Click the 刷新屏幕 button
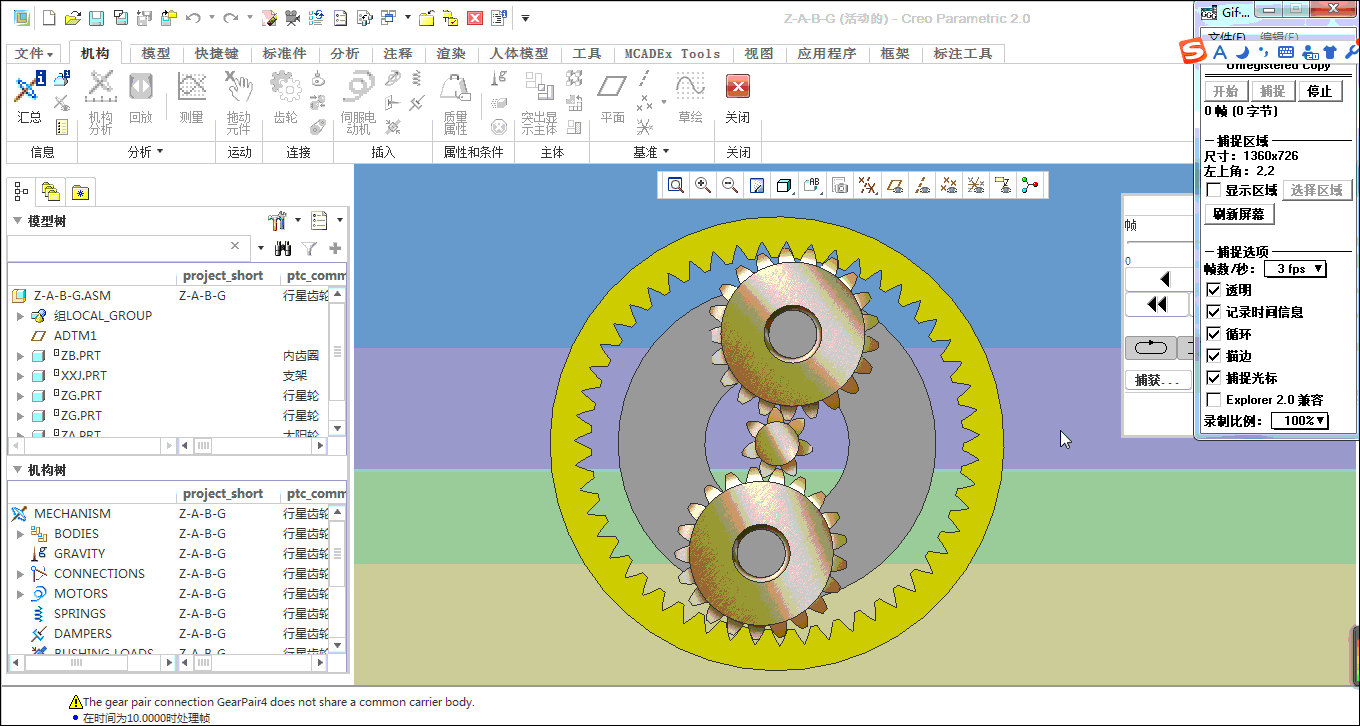Viewport: 1360px width, 726px height. pos(1239,214)
